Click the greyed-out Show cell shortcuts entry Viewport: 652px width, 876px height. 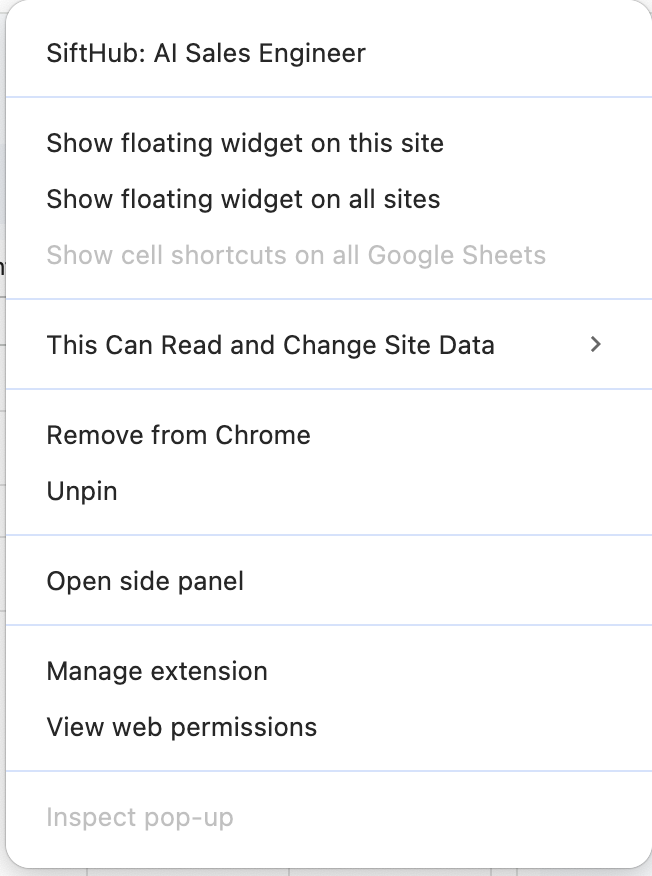[x=296, y=255]
